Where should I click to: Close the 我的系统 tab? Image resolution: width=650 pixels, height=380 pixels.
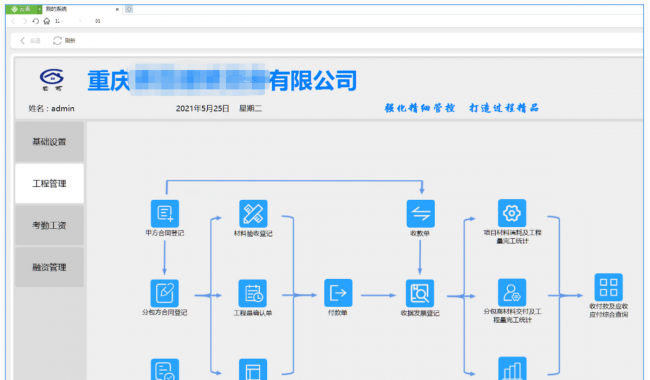click(x=117, y=9)
